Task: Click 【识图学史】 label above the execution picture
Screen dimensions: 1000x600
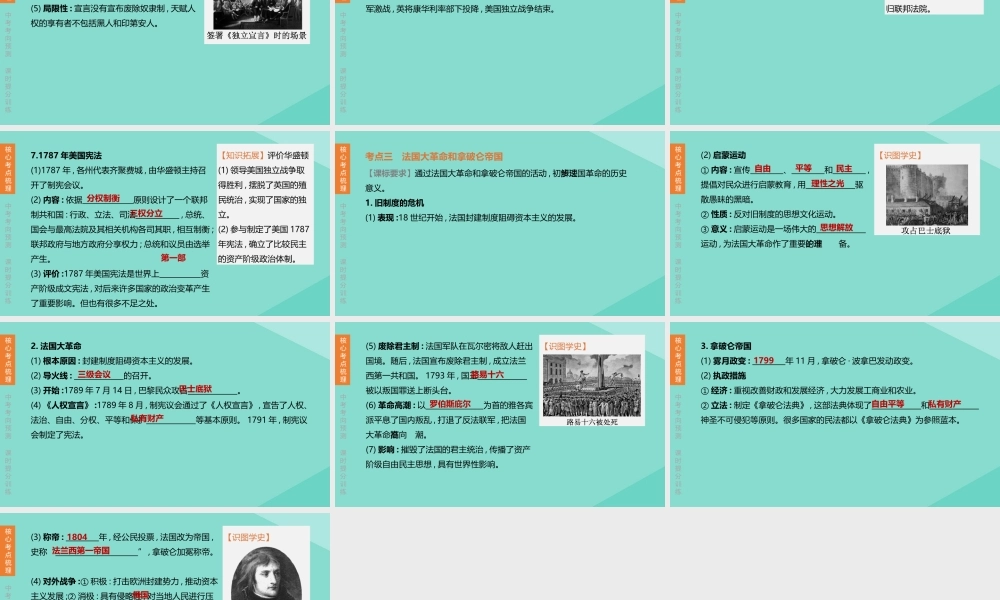Action: coord(565,346)
